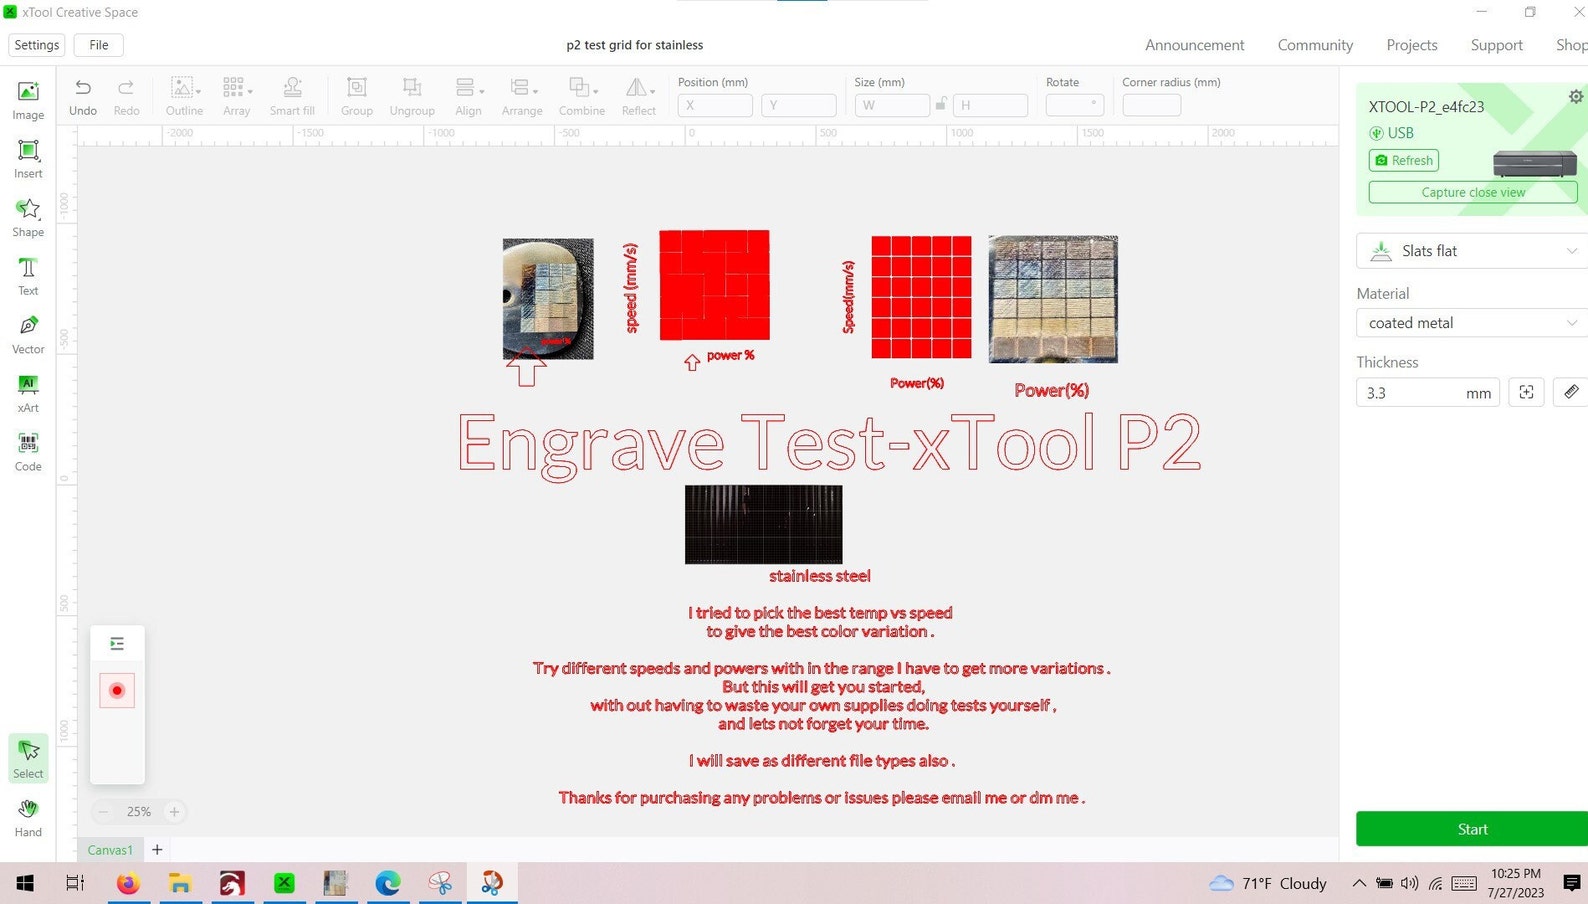
Task: Open File Explorer from taskbar
Action: click(x=180, y=883)
